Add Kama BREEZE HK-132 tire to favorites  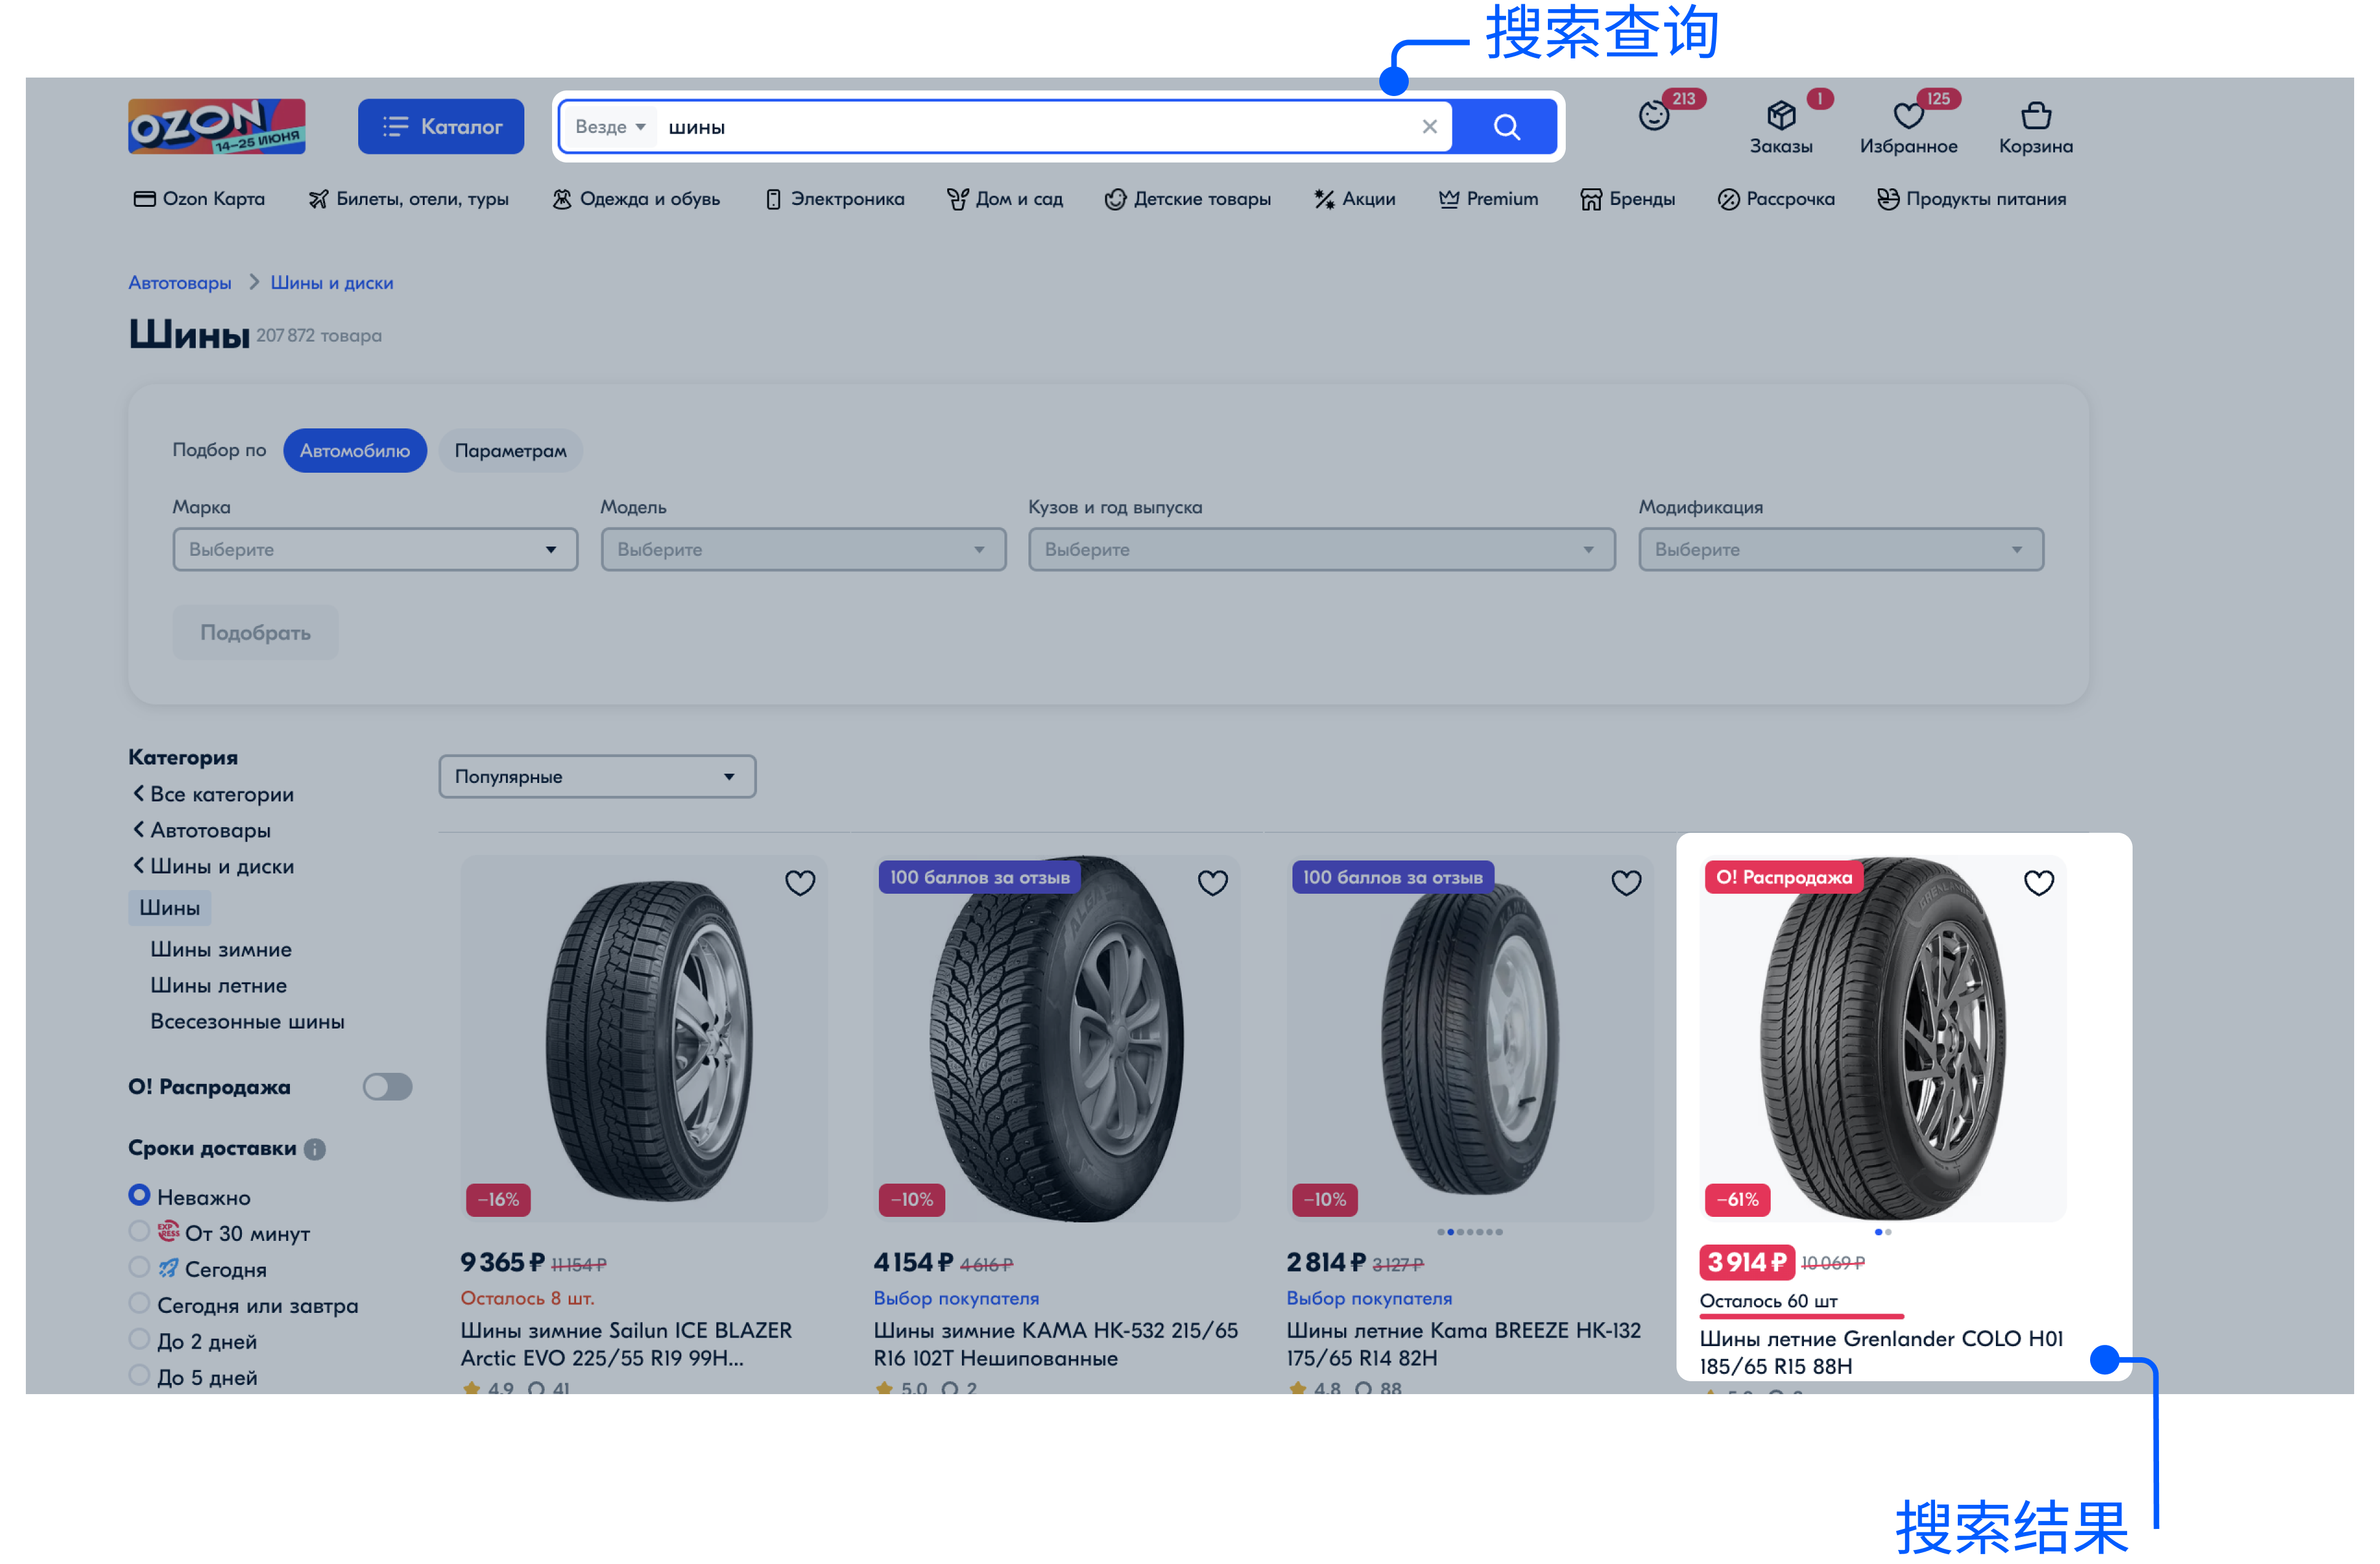pyautogui.click(x=1626, y=883)
